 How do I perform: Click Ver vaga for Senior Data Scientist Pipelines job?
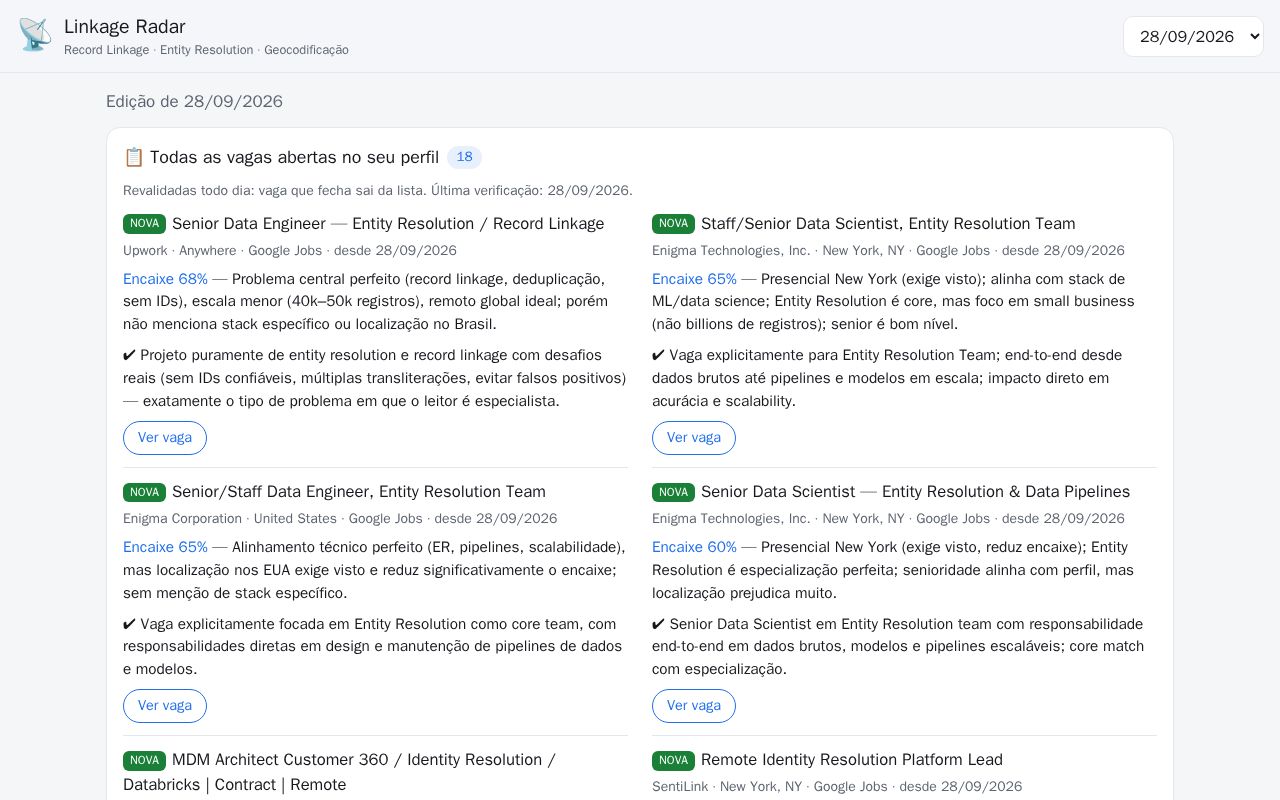point(694,706)
